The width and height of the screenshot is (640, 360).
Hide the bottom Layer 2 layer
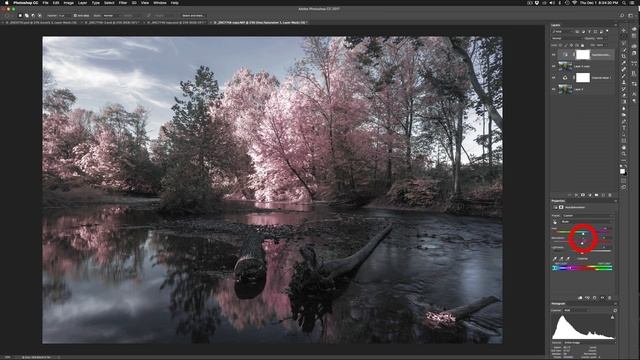click(x=553, y=89)
